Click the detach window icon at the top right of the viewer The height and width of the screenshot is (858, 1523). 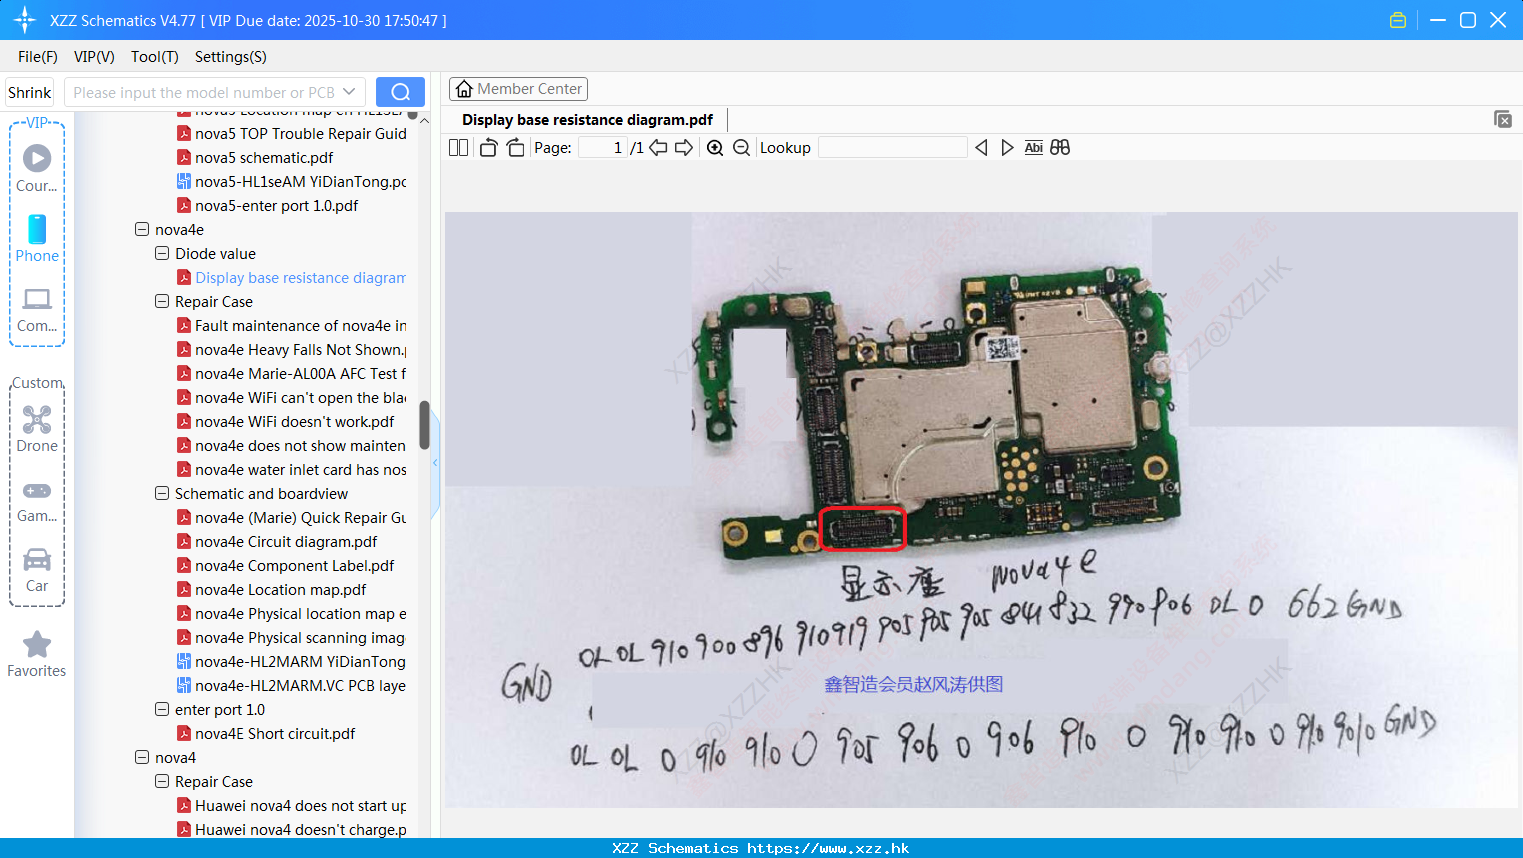point(1503,119)
